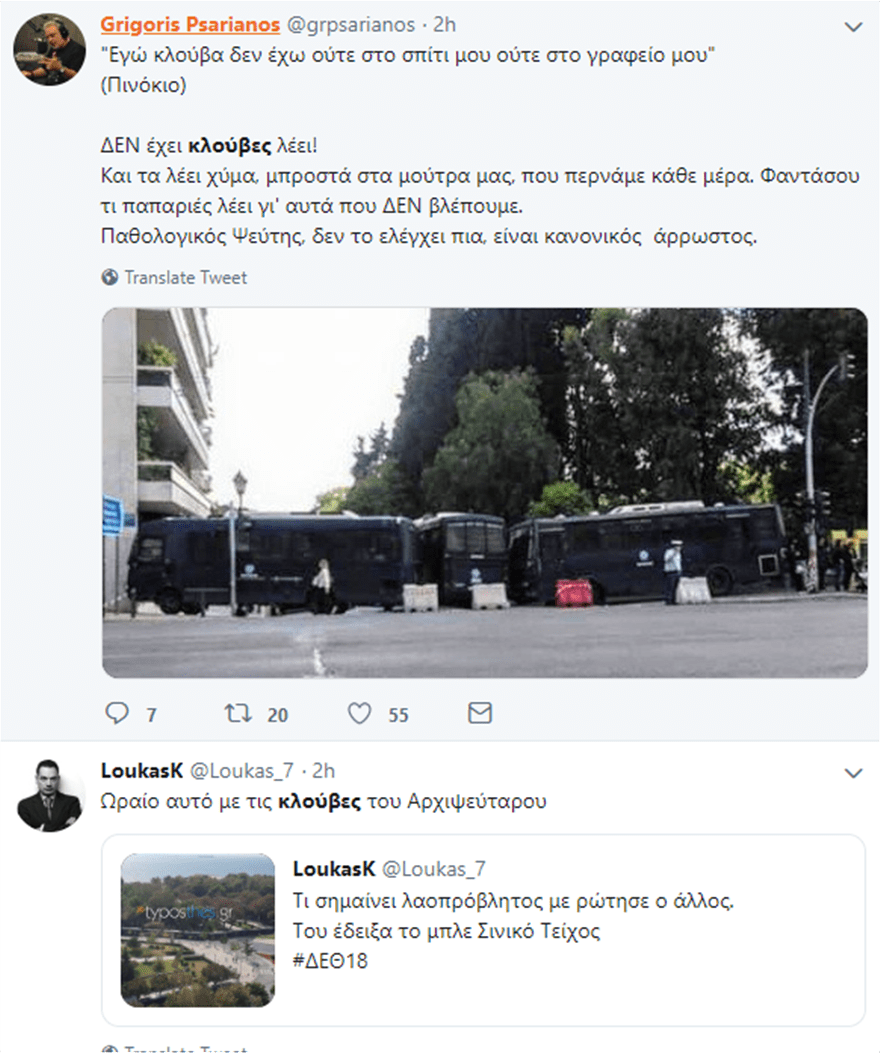Screen dimensions: 880x1053
Task: Expand options menu on Psarianos's tweet
Action: (853, 27)
